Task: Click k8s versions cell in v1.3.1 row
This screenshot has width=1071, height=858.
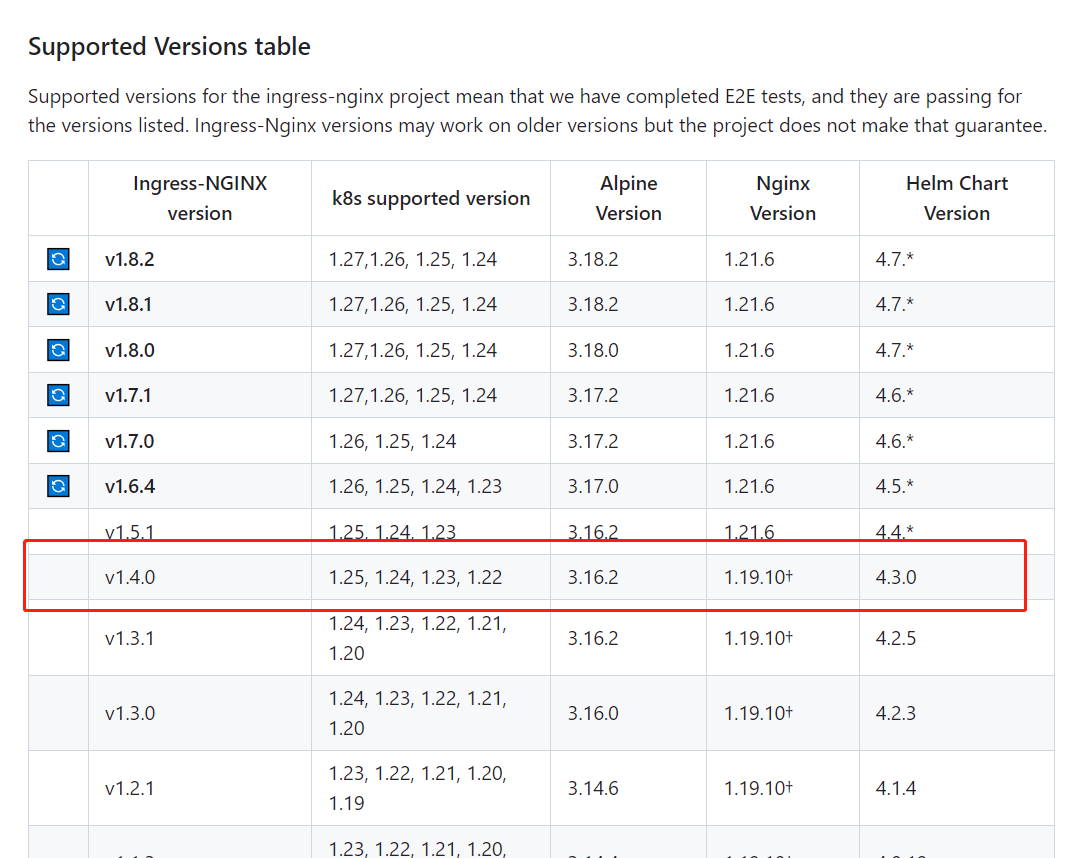Action: pos(430,638)
